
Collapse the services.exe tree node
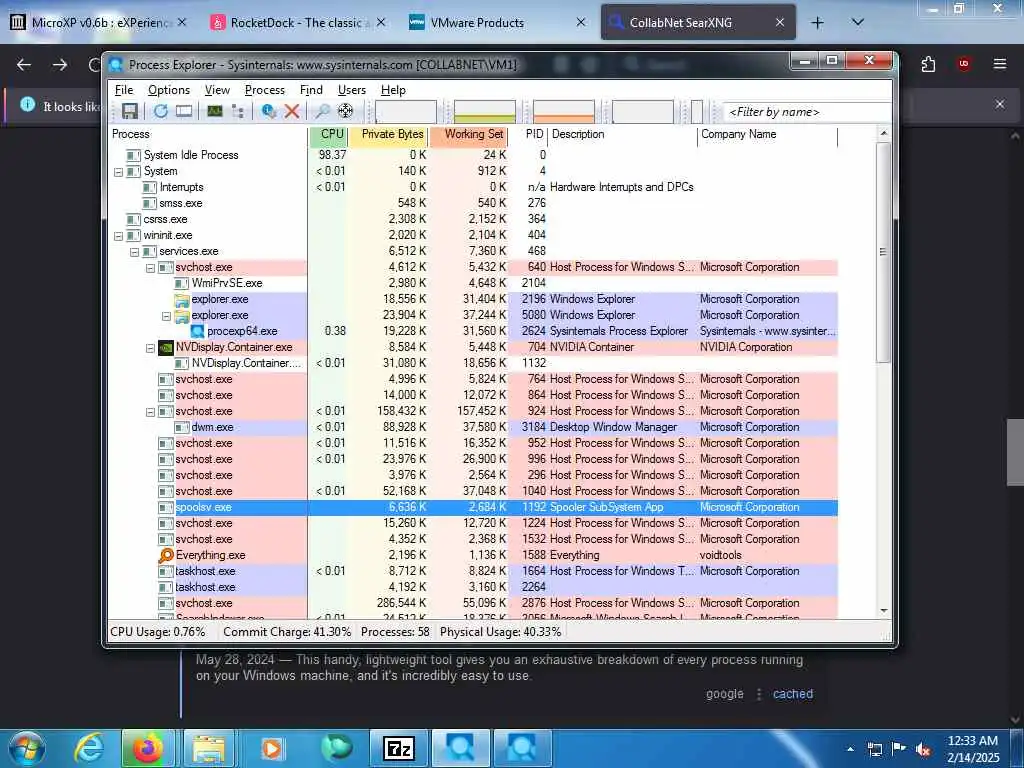(135, 251)
